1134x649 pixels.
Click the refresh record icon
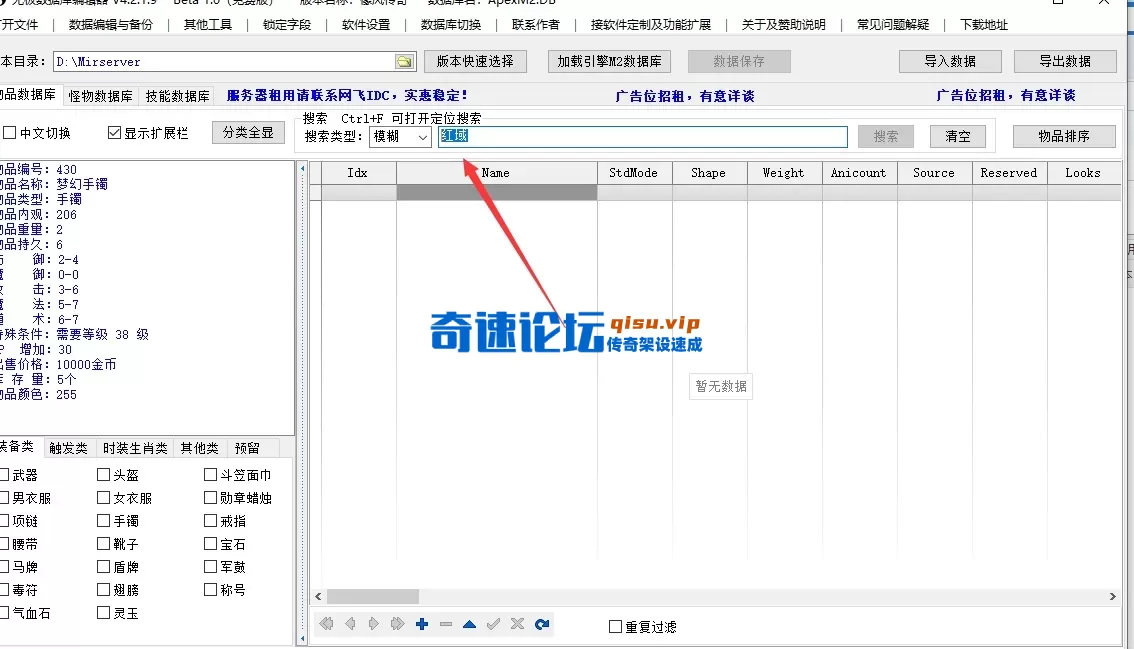click(542, 624)
